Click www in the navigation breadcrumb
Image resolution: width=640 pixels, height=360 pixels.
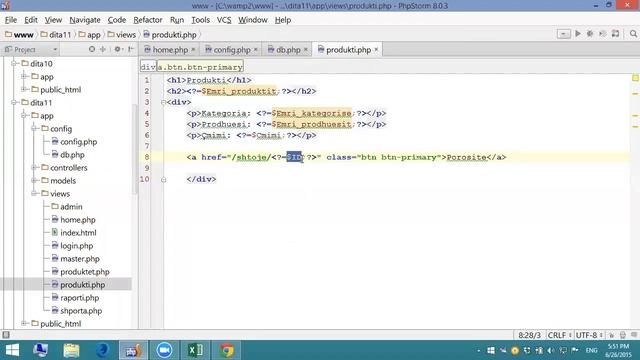tap(19, 35)
